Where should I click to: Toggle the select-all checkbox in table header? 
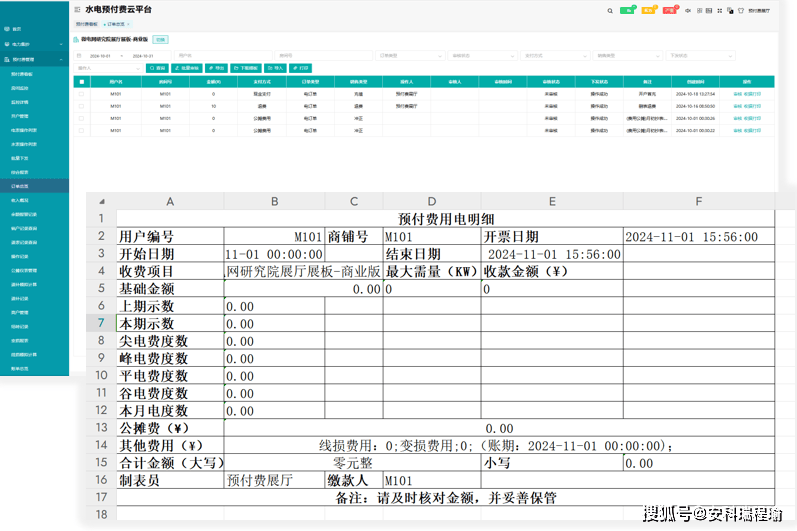(82, 82)
